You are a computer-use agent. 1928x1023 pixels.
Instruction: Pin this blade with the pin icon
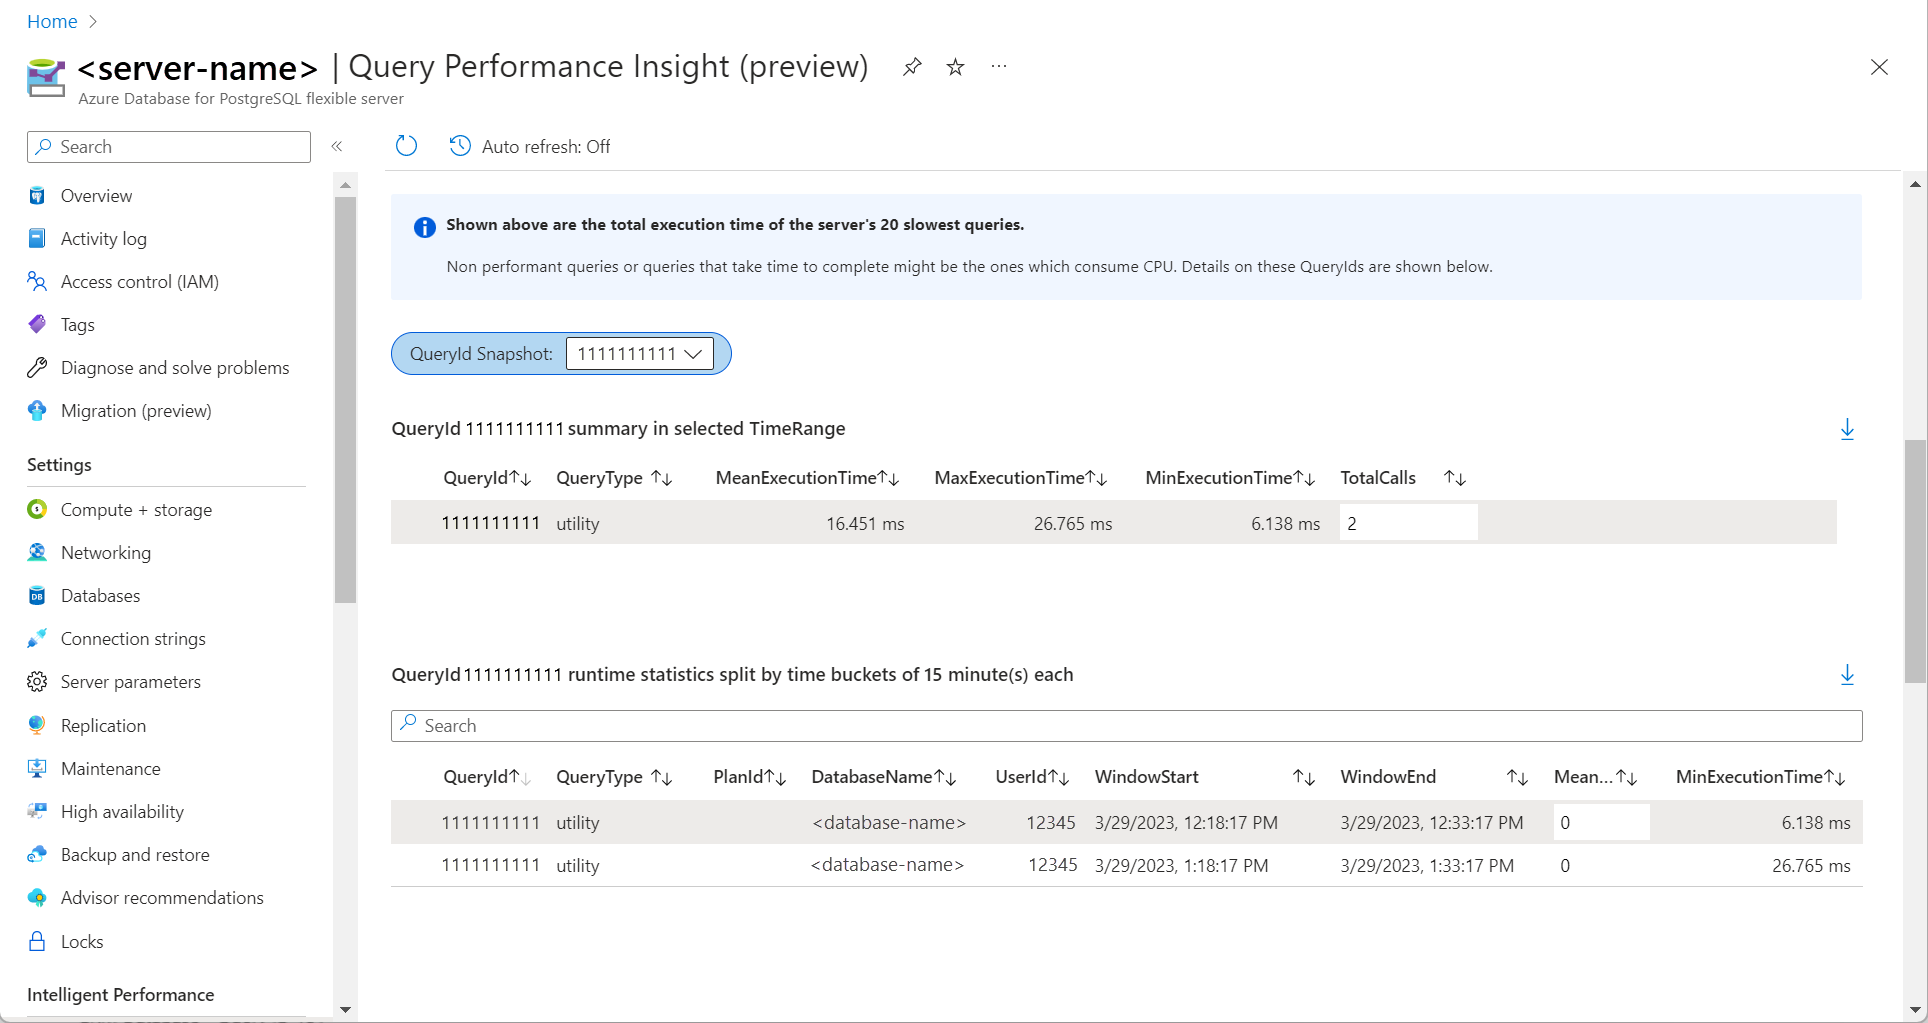tap(912, 67)
